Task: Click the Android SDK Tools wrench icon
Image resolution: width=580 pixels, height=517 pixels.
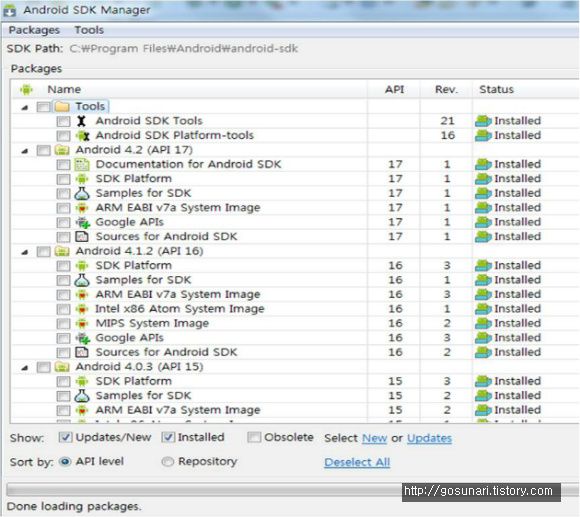Action: point(82,121)
